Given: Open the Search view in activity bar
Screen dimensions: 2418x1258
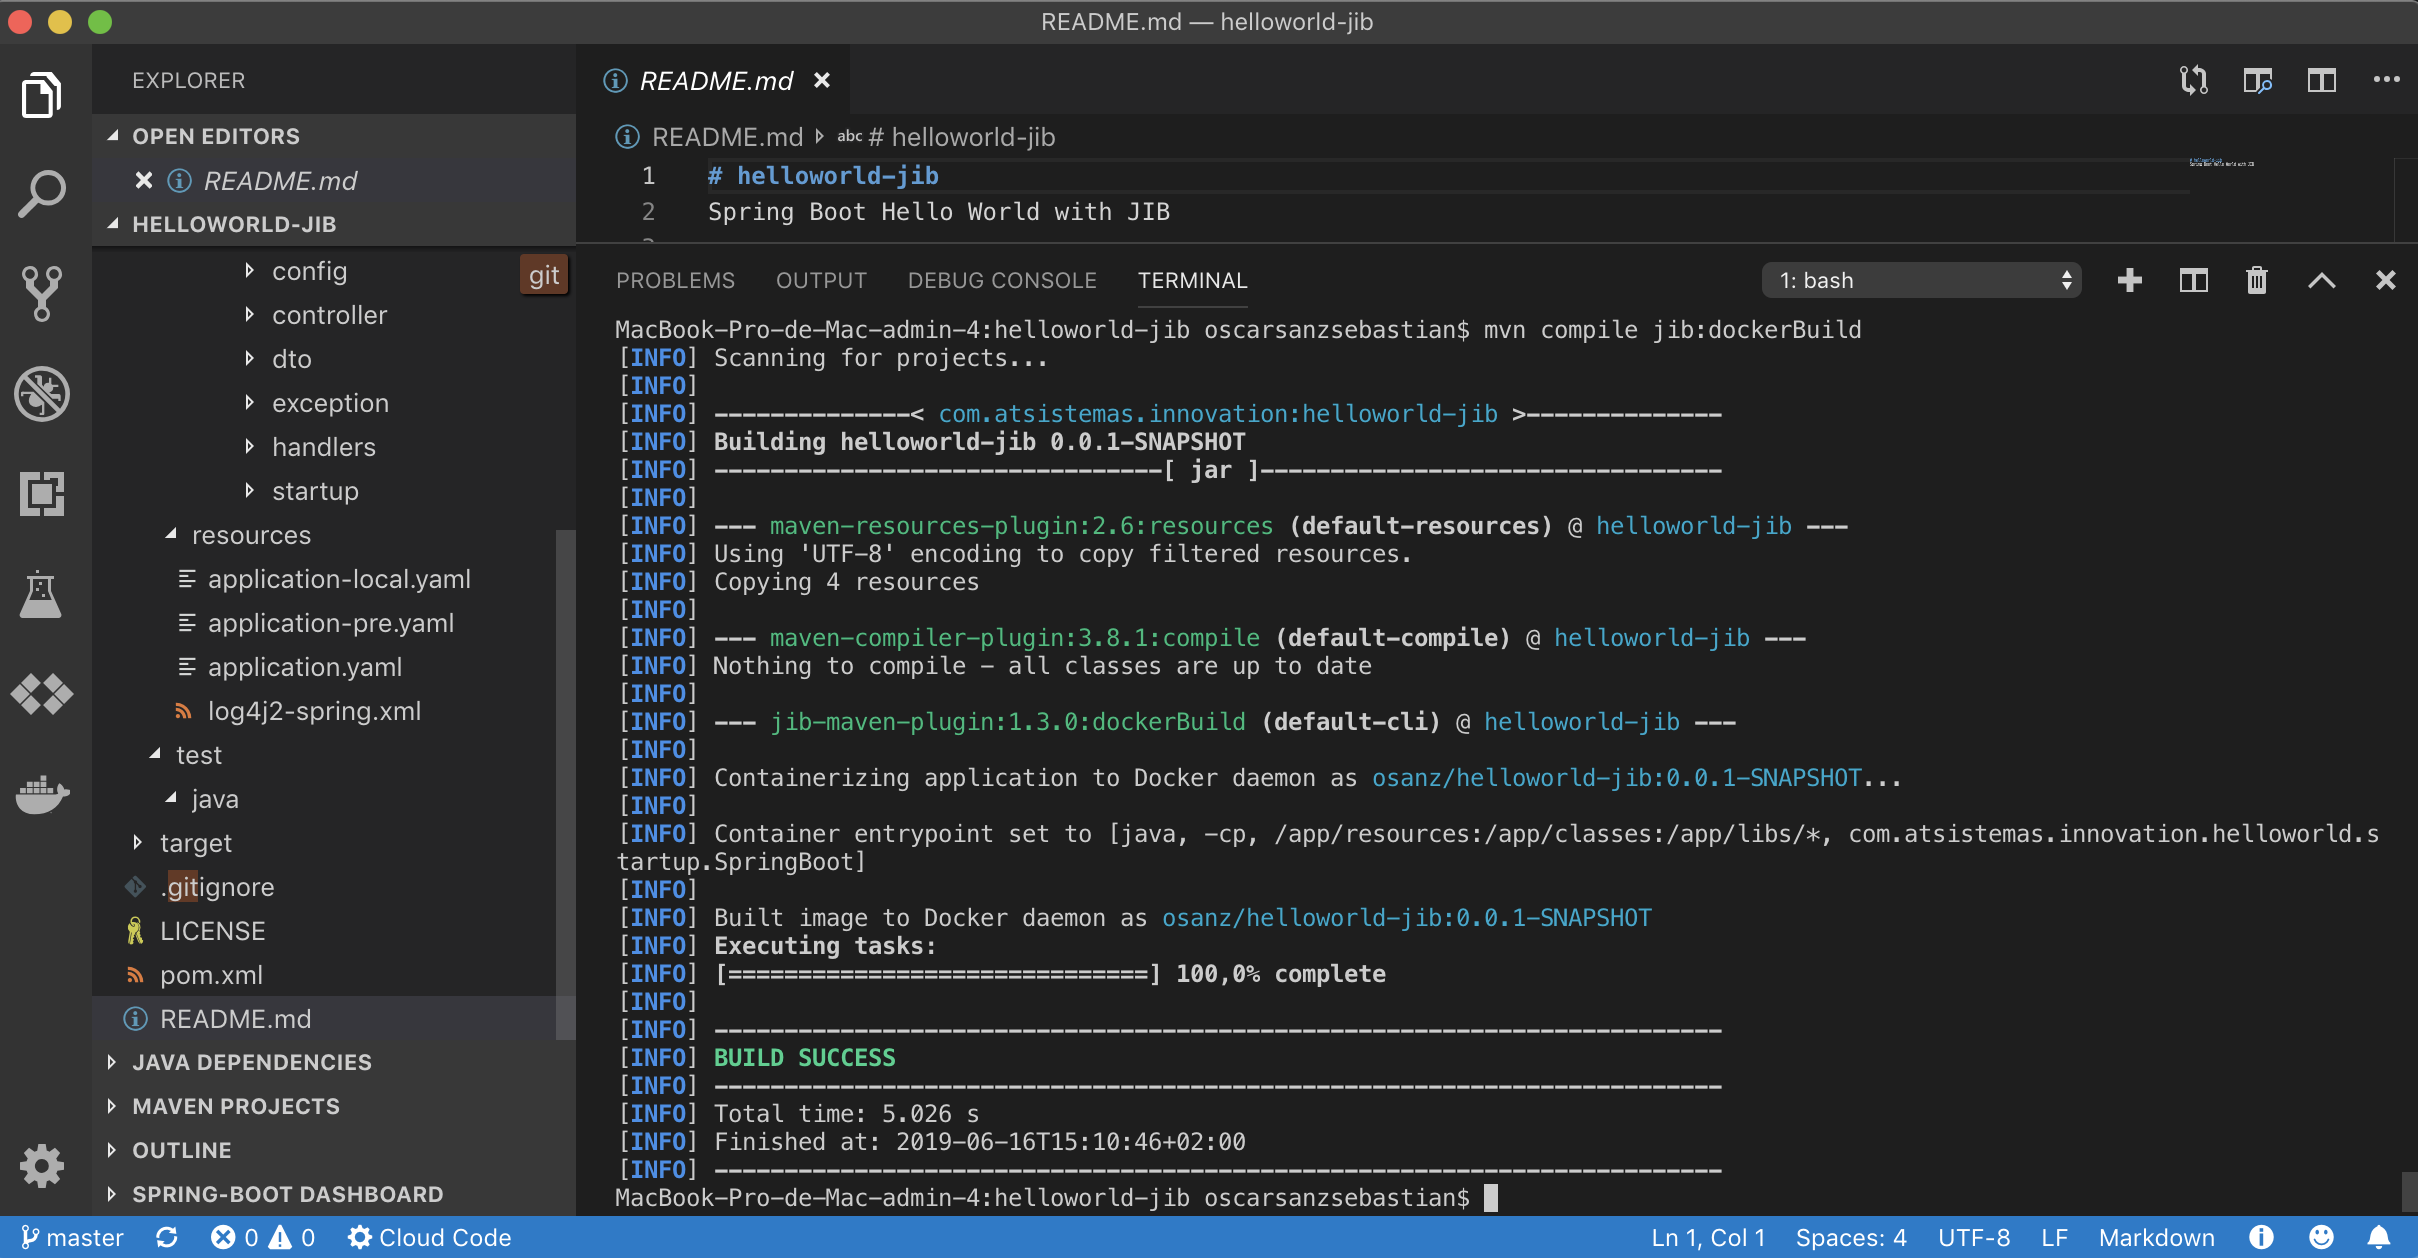Looking at the screenshot, I should click(41, 193).
